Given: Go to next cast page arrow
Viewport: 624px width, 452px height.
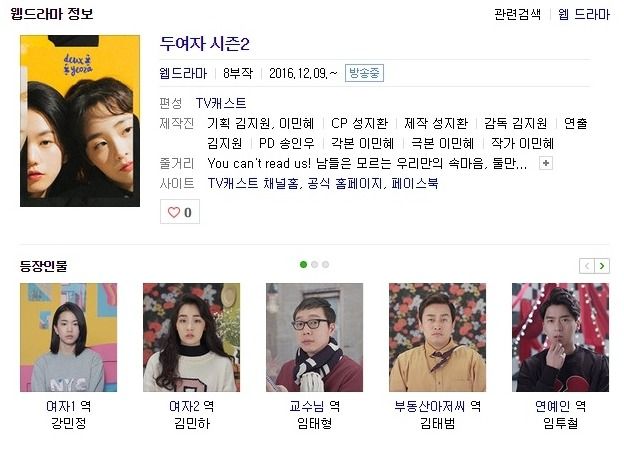Looking at the screenshot, I should coord(602,266).
